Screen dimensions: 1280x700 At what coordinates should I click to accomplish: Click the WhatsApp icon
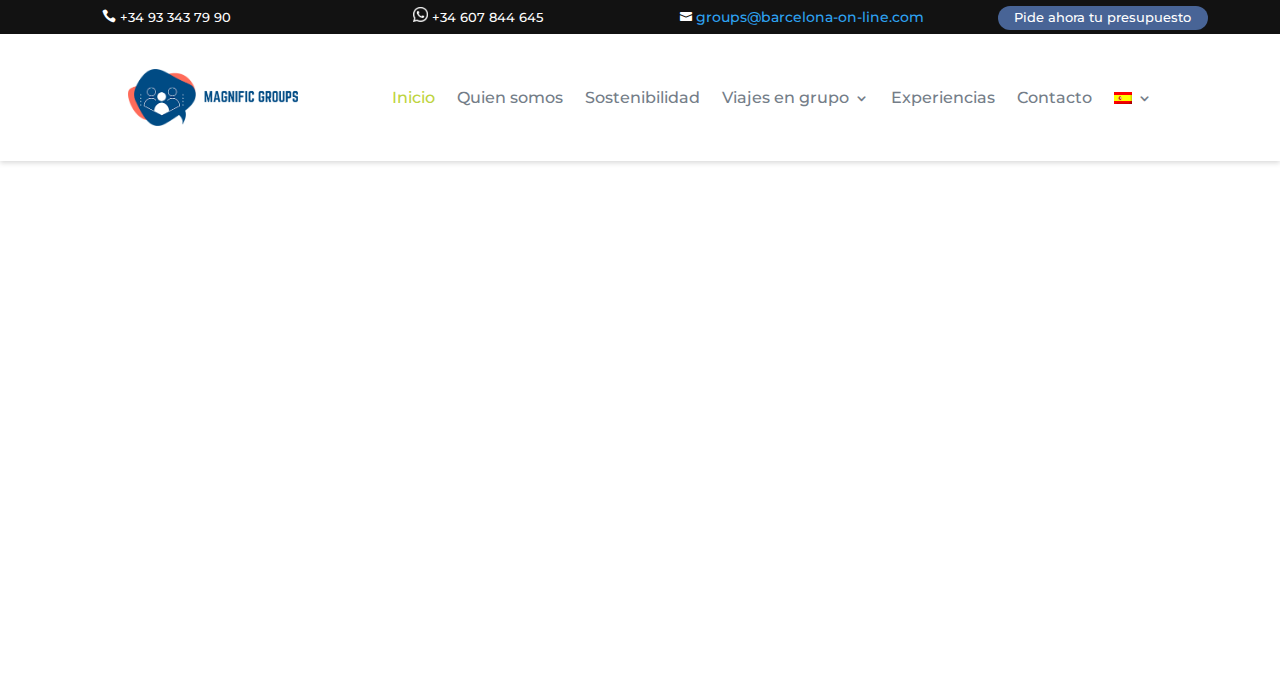click(420, 14)
